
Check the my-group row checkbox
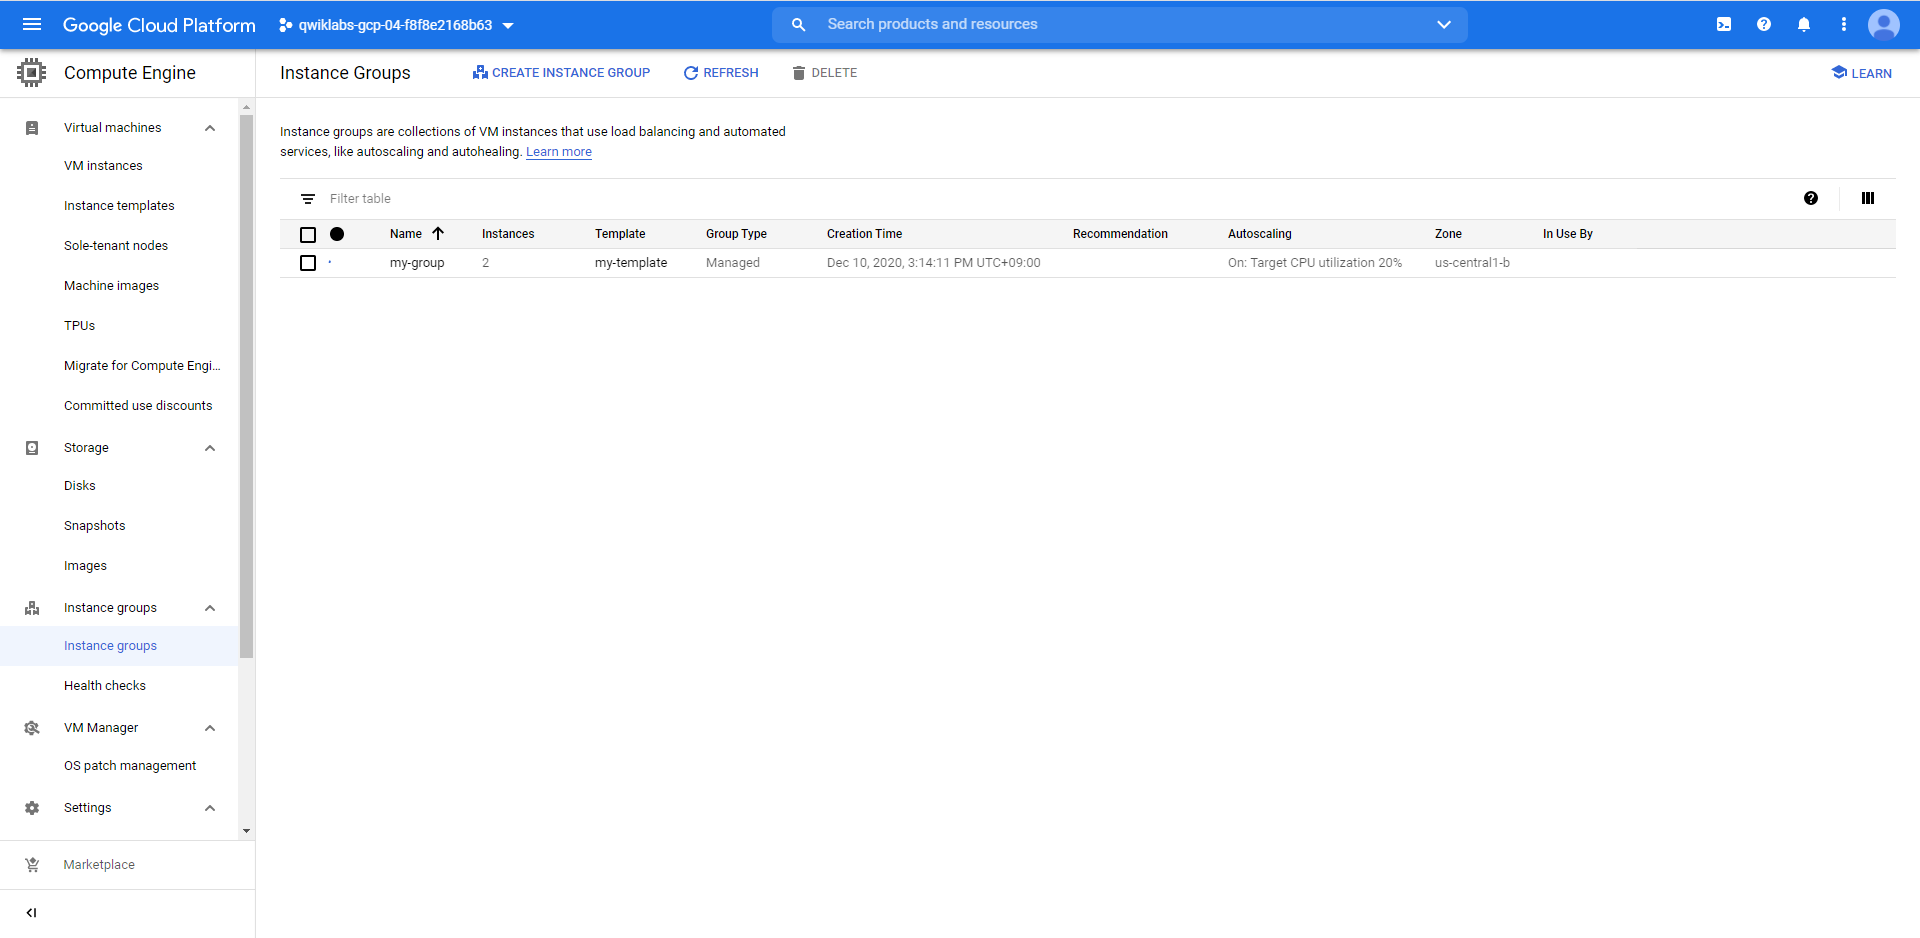coord(308,263)
